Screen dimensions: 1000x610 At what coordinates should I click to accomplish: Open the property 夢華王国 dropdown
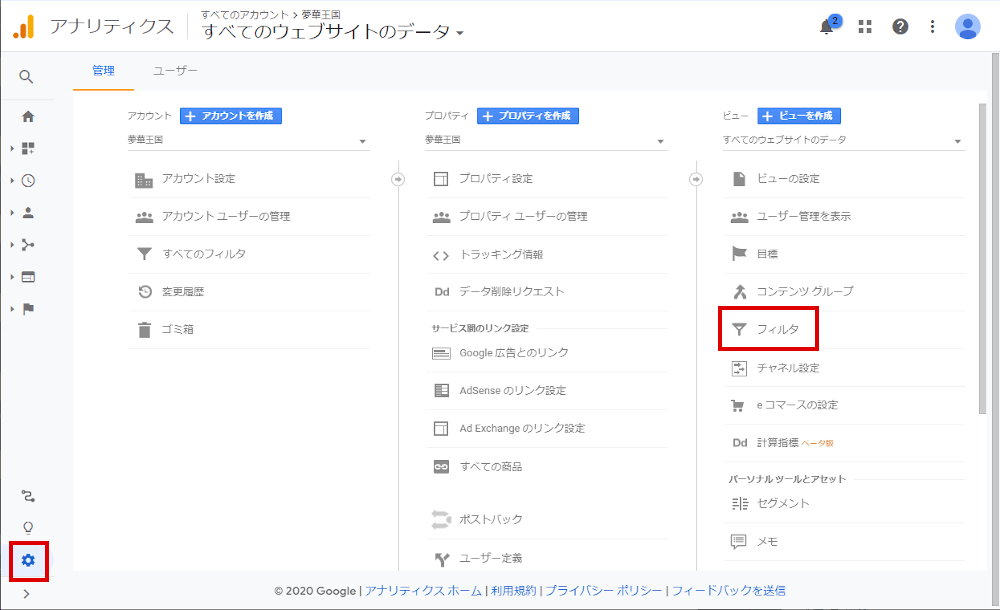pyautogui.click(x=546, y=140)
